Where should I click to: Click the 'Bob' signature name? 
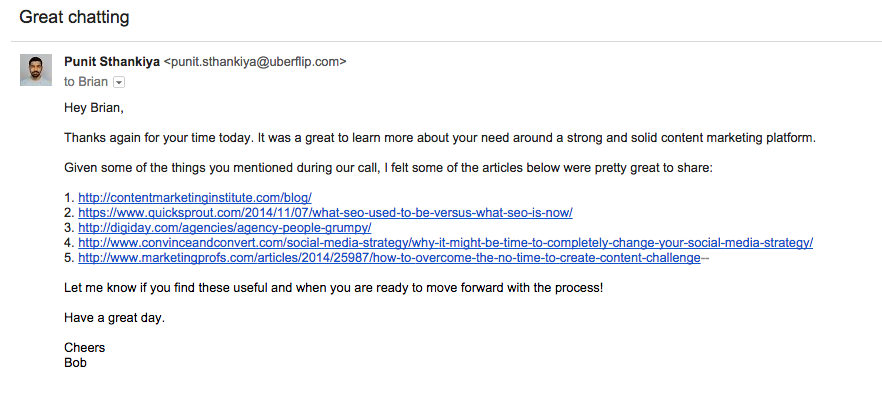[75, 363]
